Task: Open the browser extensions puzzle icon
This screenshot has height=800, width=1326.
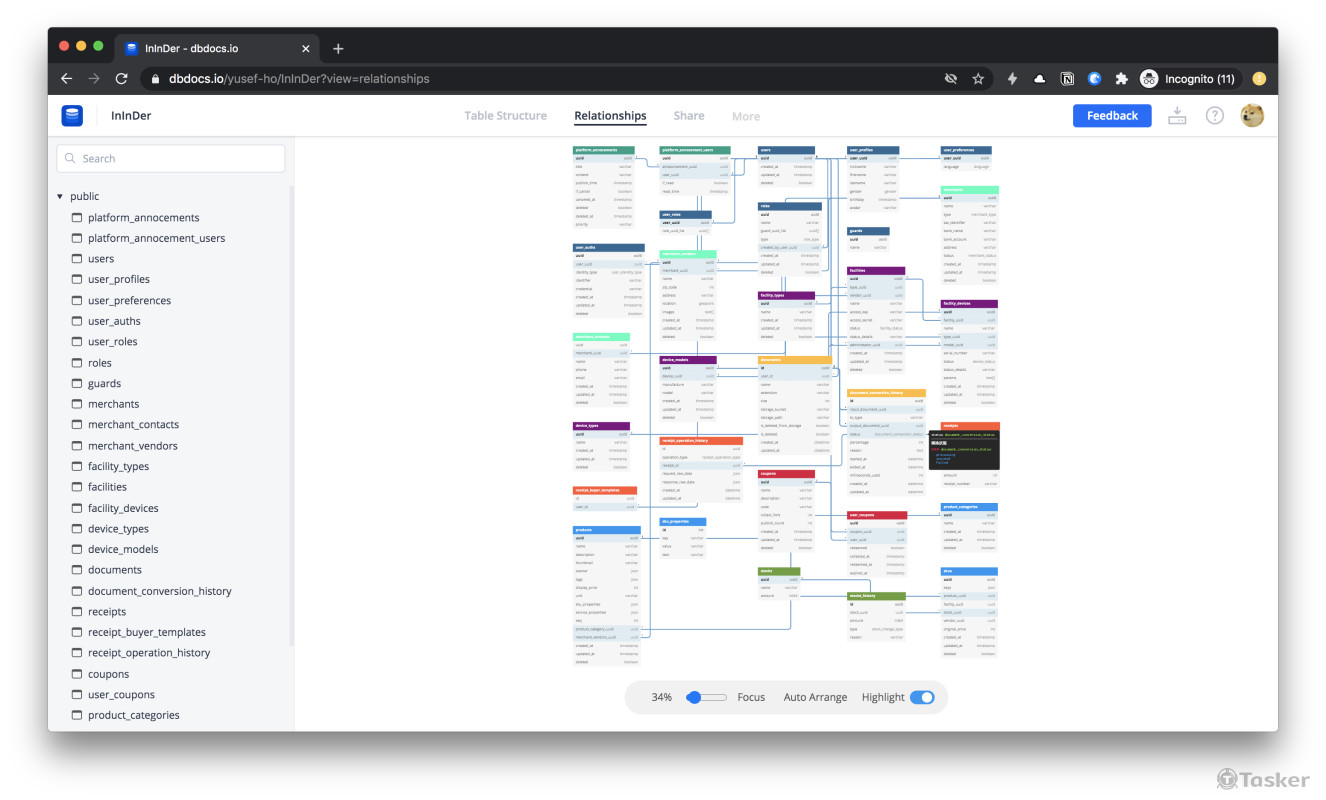Action: 1121,79
